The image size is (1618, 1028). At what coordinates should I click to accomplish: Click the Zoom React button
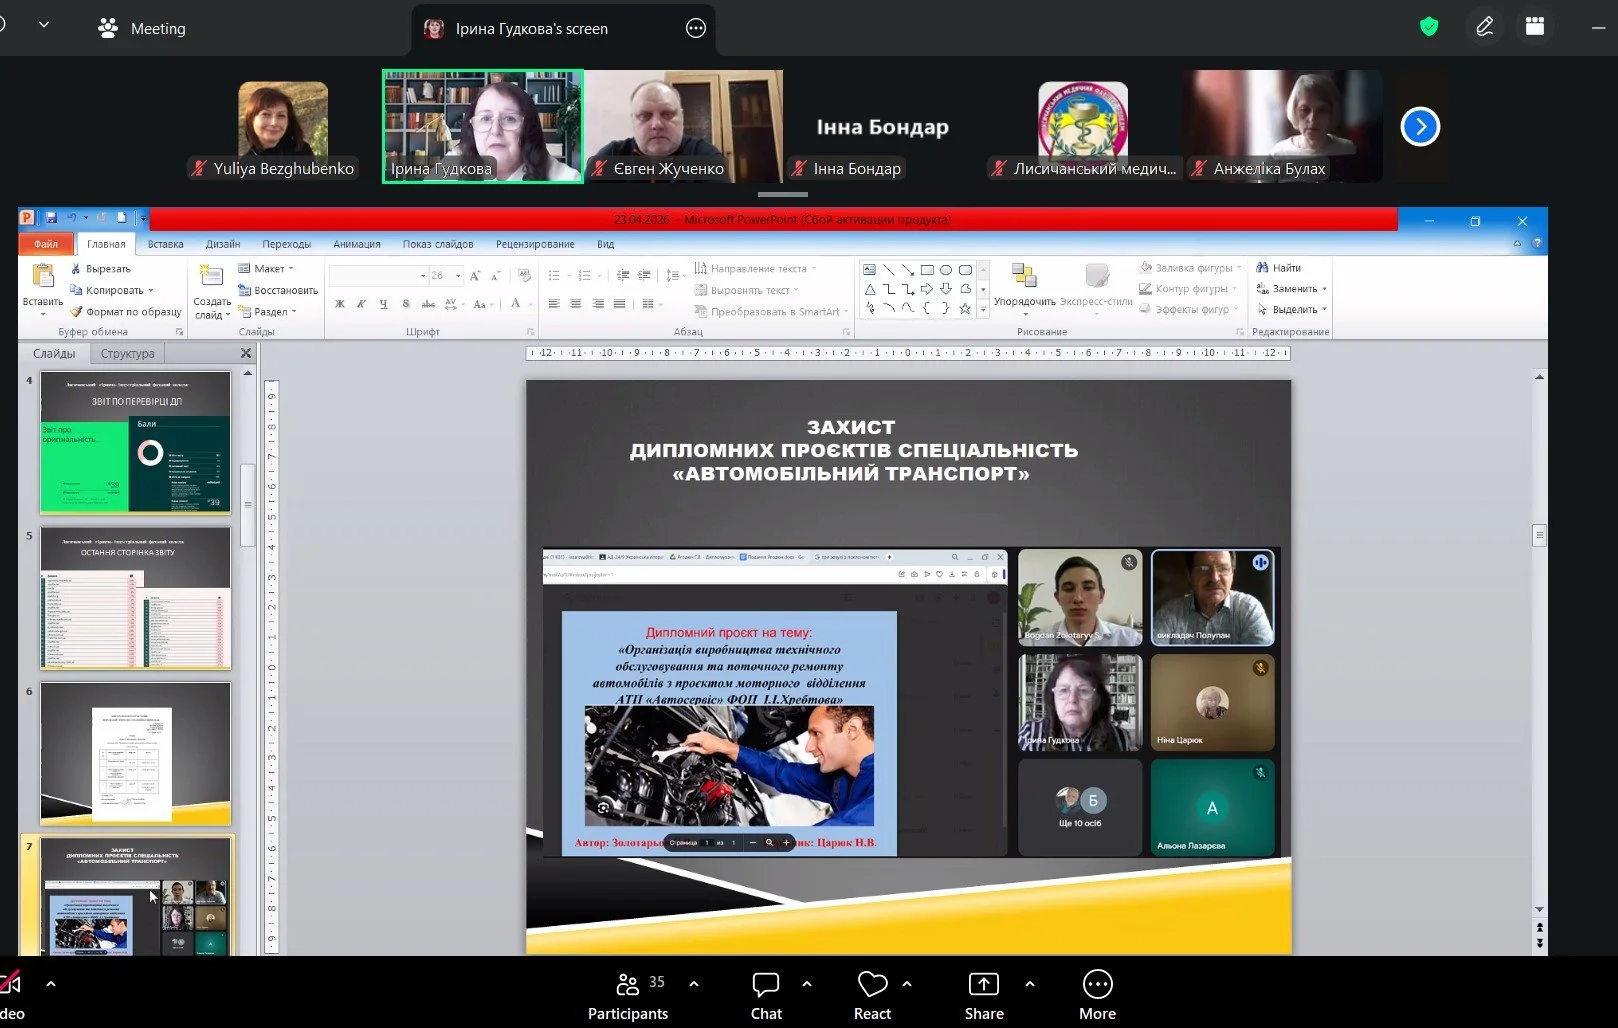coord(872,997)
